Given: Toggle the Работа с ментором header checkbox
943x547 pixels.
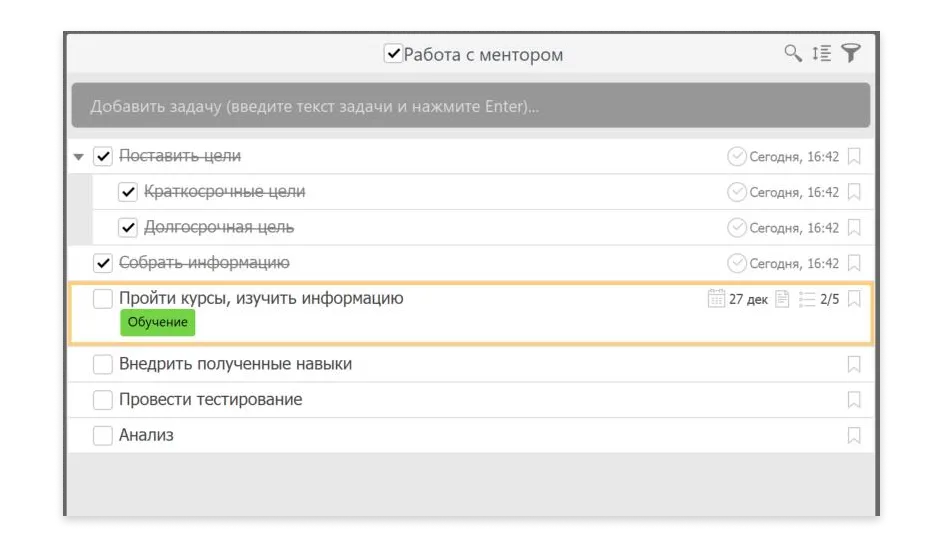Looking at the screenshot, I should point(393,54).
